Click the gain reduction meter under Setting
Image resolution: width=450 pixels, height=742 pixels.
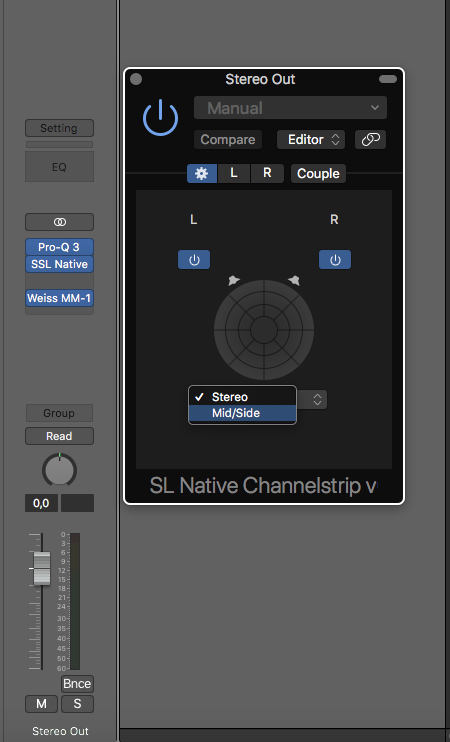click(59, 144)
